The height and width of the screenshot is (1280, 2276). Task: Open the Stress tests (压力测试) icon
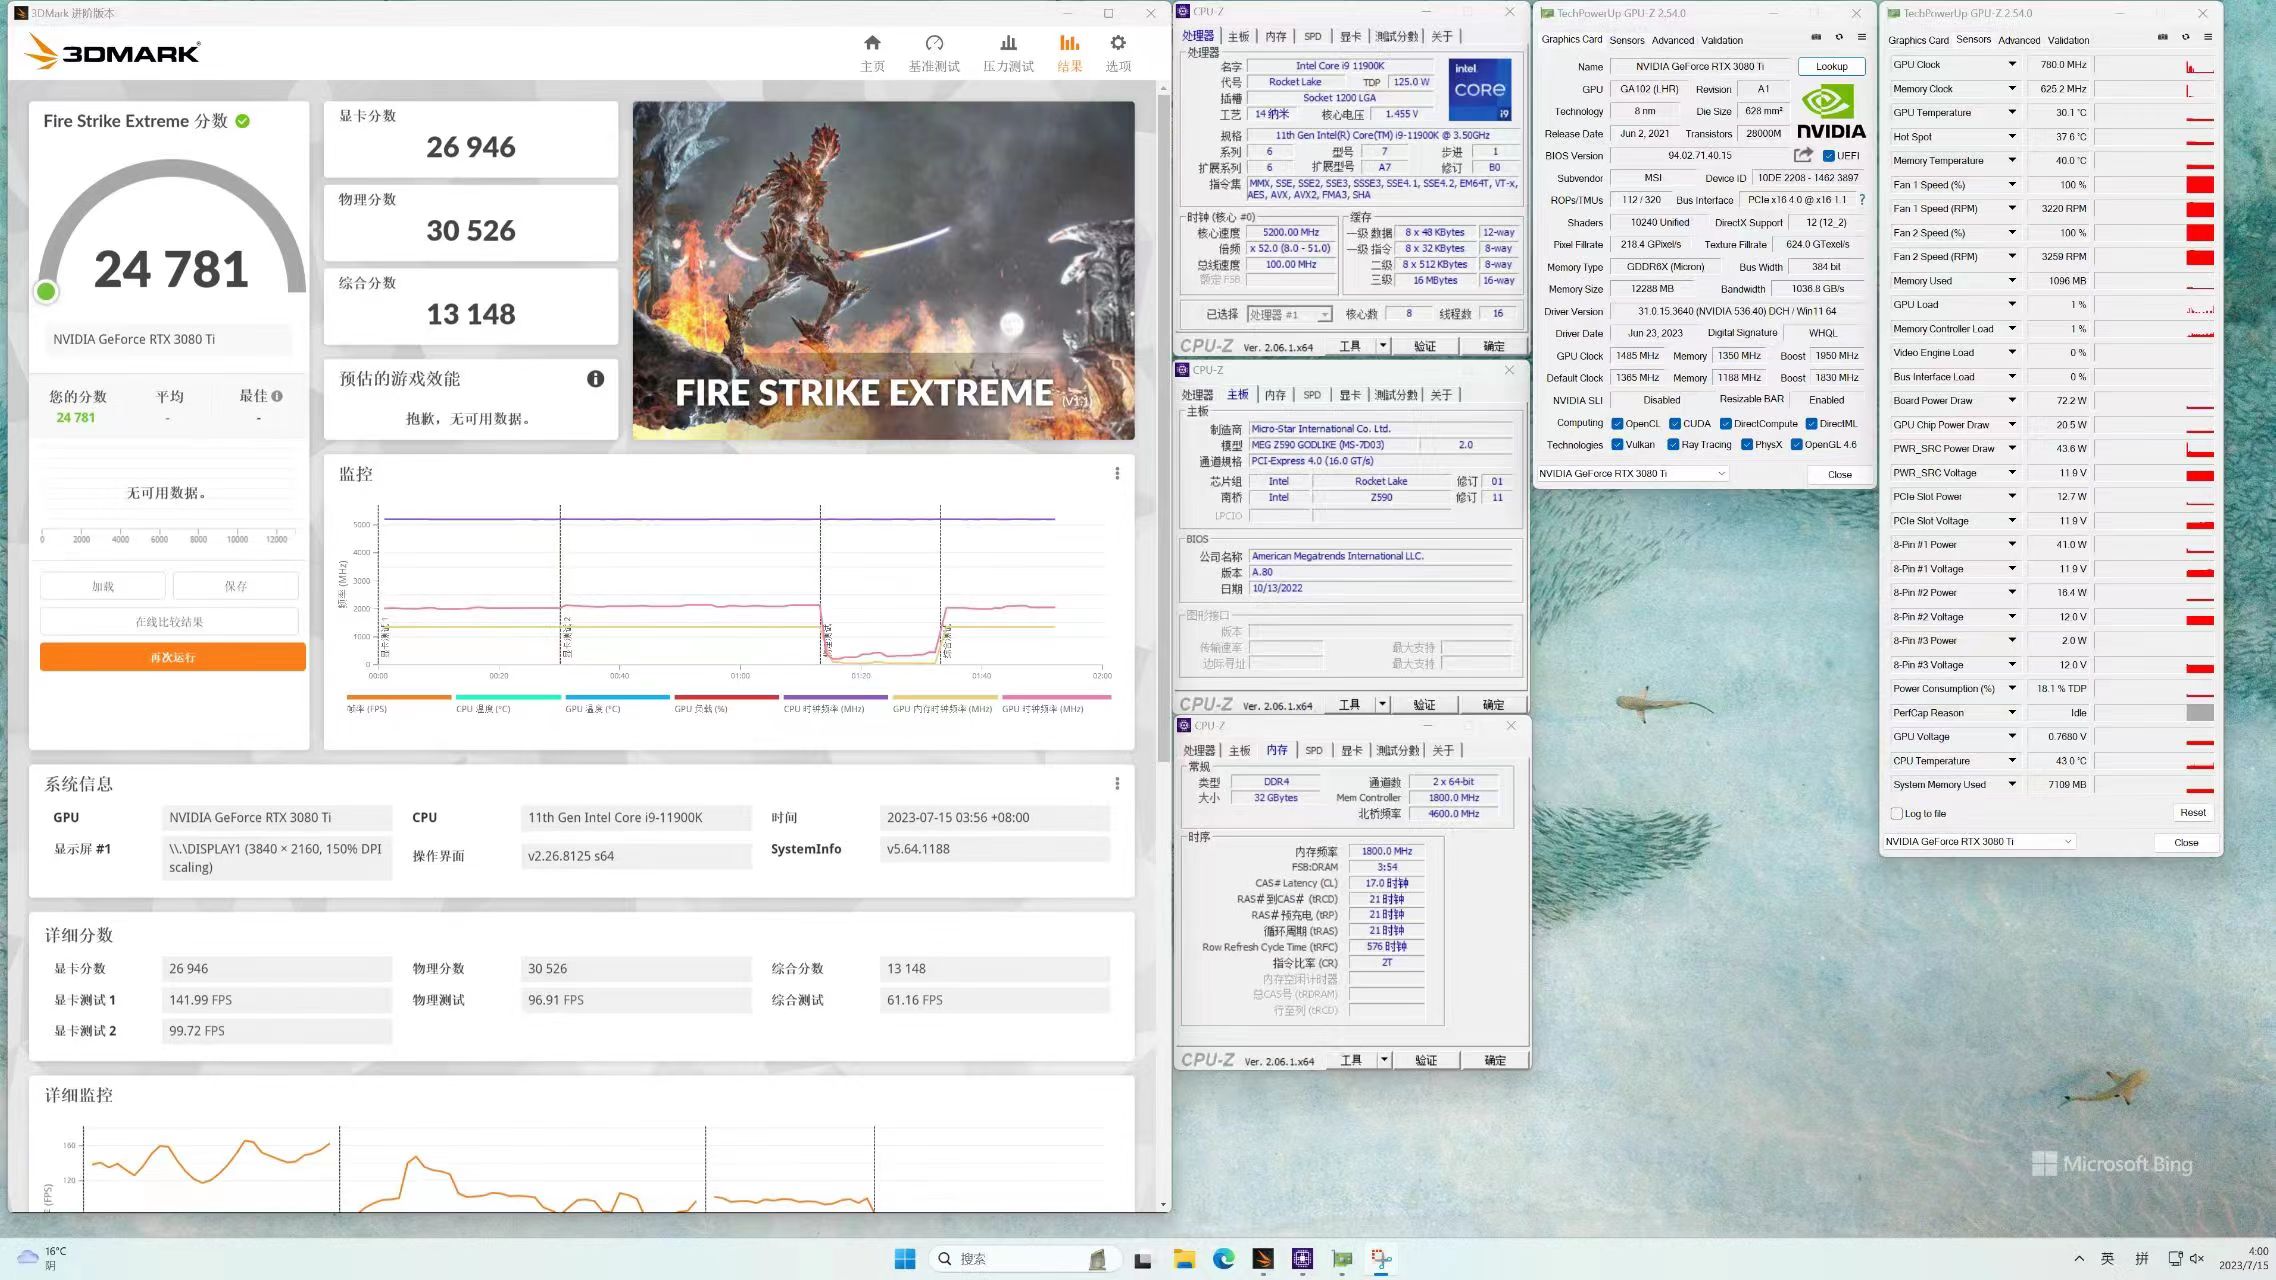coord(1008,43)
